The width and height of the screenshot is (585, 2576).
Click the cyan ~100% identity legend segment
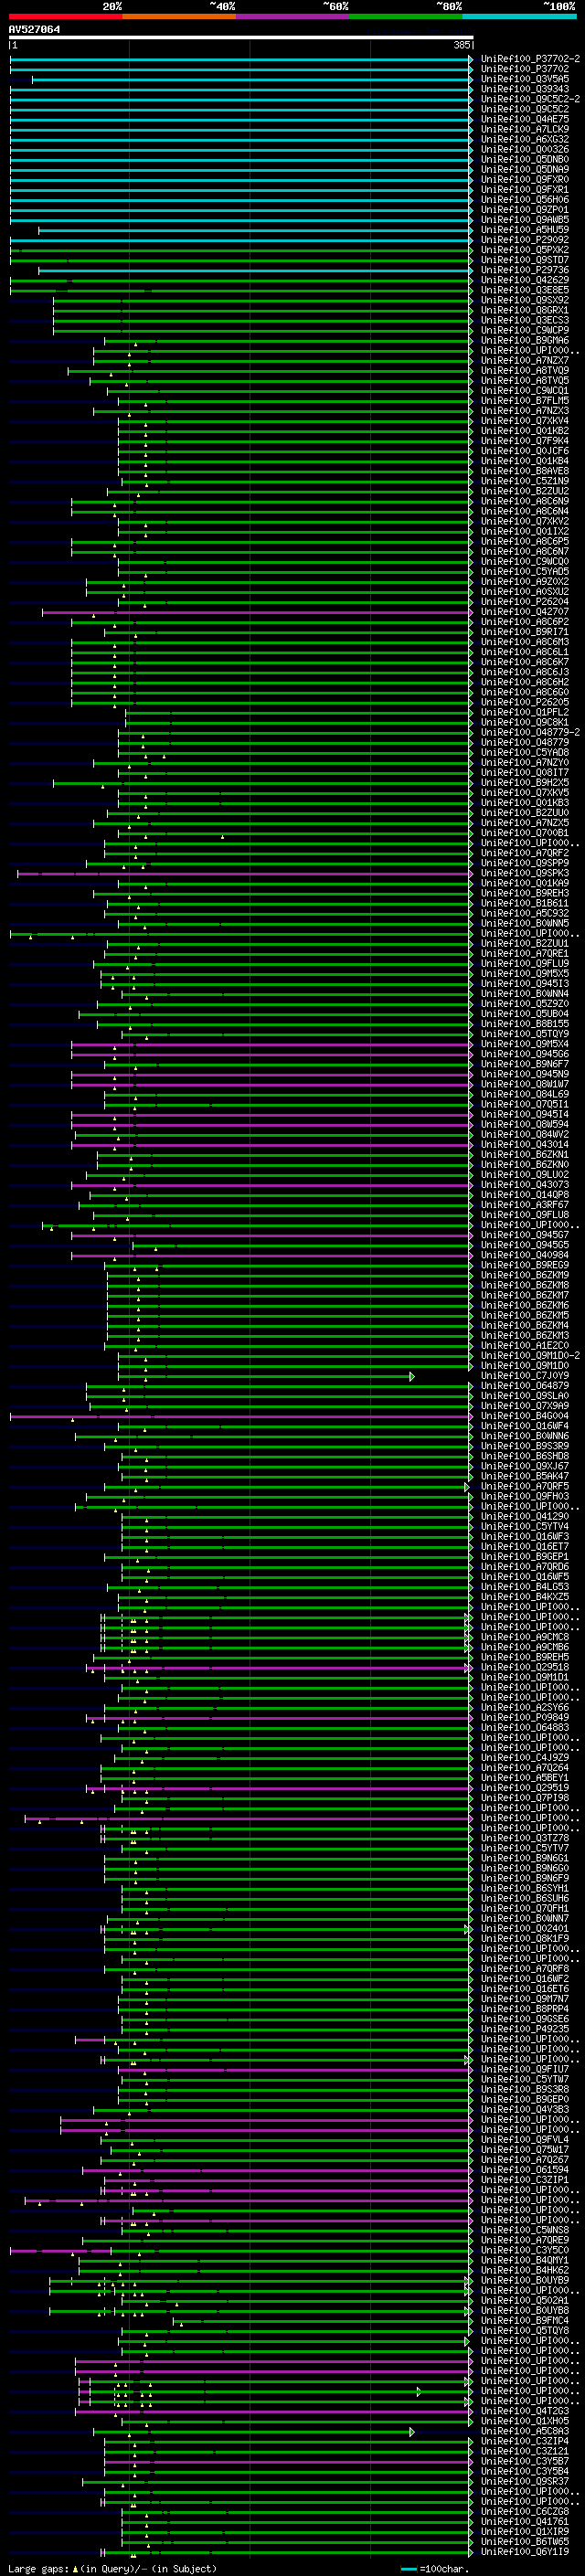pyautogui.click(x=519, y=16)
